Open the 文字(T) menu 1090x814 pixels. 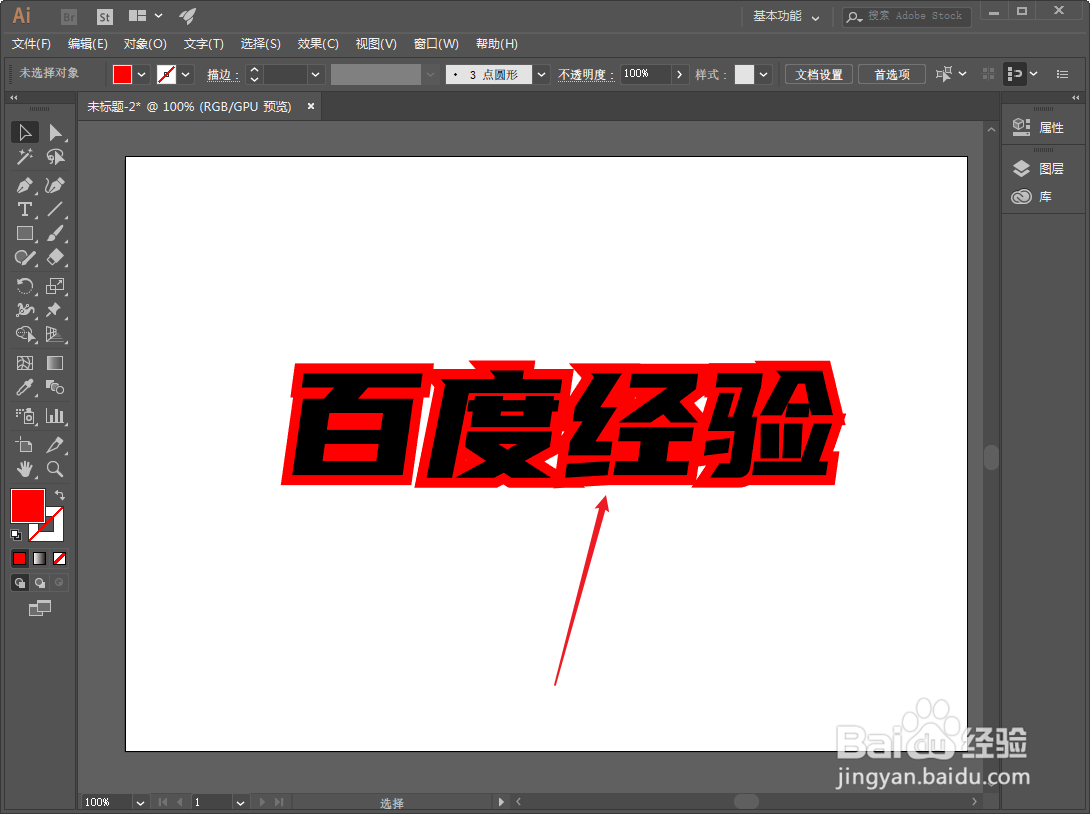tap(204, 44)
